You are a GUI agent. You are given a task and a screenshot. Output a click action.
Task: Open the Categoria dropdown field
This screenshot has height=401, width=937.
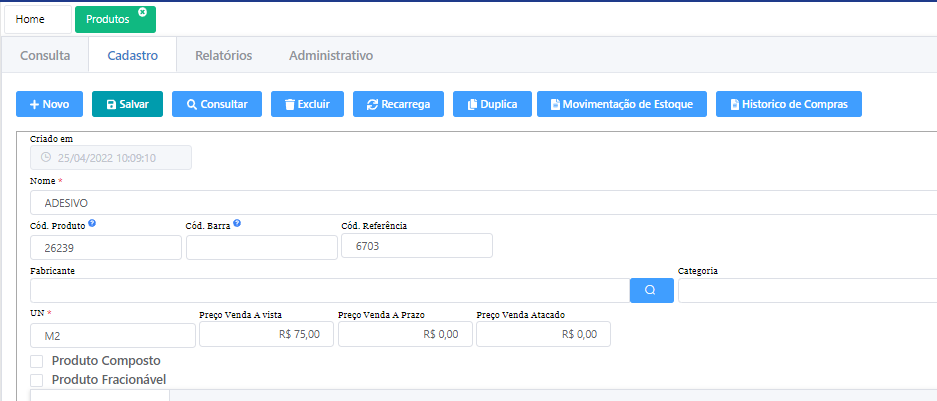pos(806,290)
